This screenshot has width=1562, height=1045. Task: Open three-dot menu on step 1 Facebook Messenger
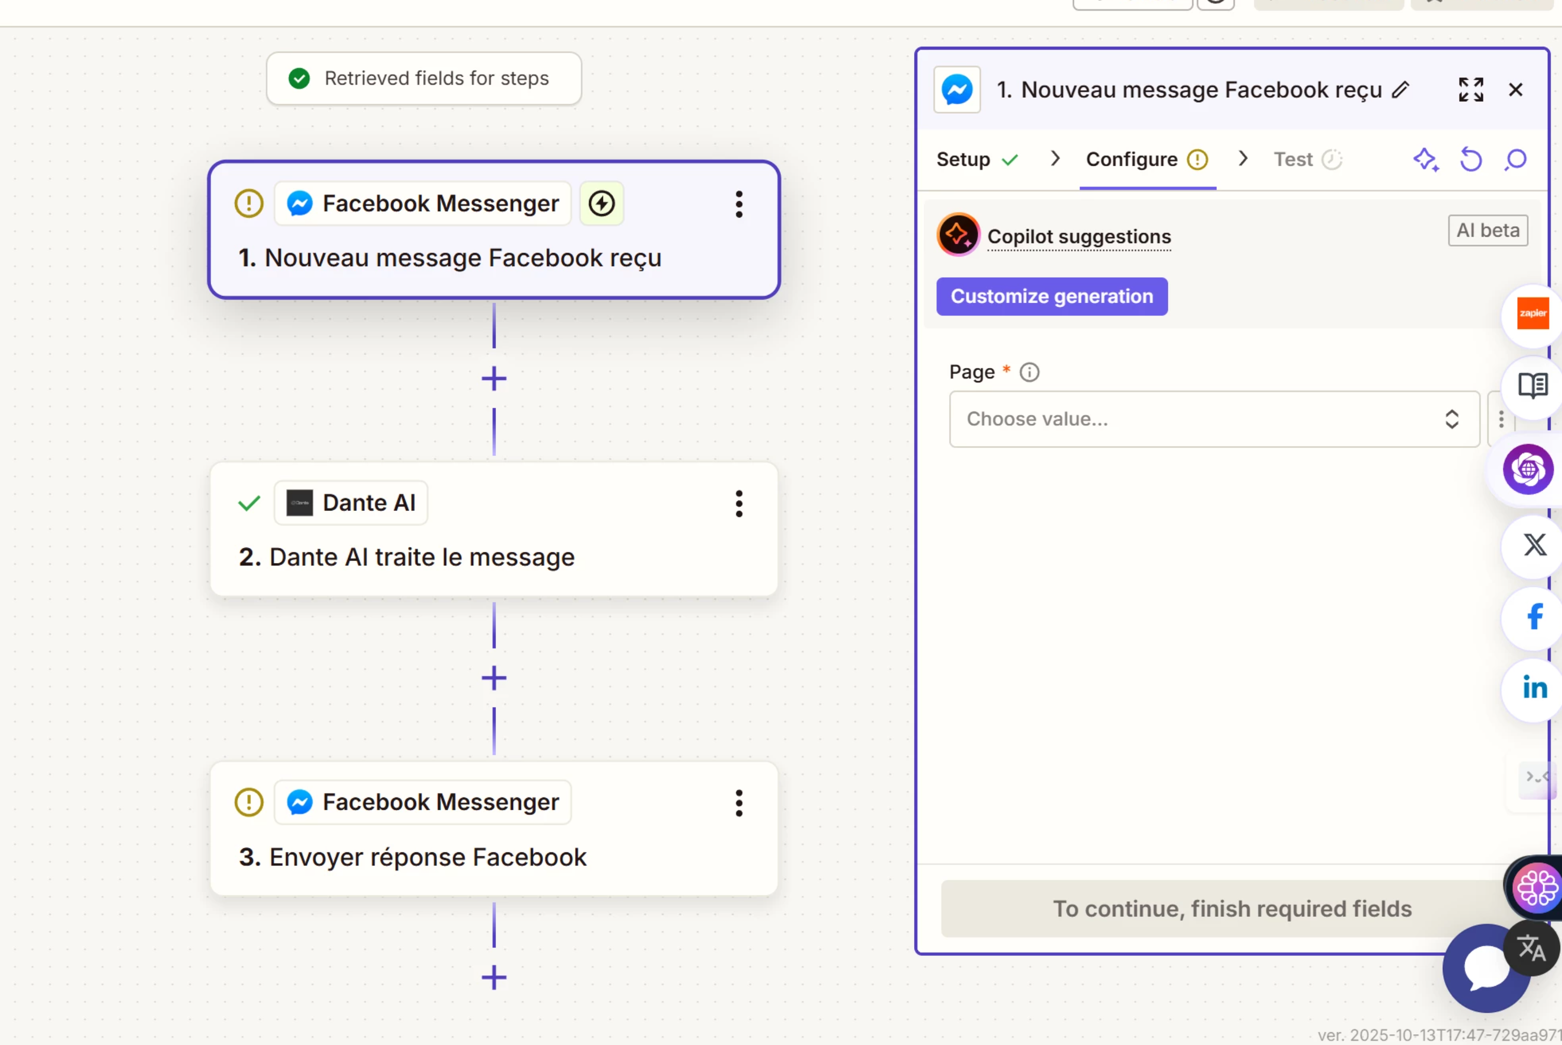point(739,204)
